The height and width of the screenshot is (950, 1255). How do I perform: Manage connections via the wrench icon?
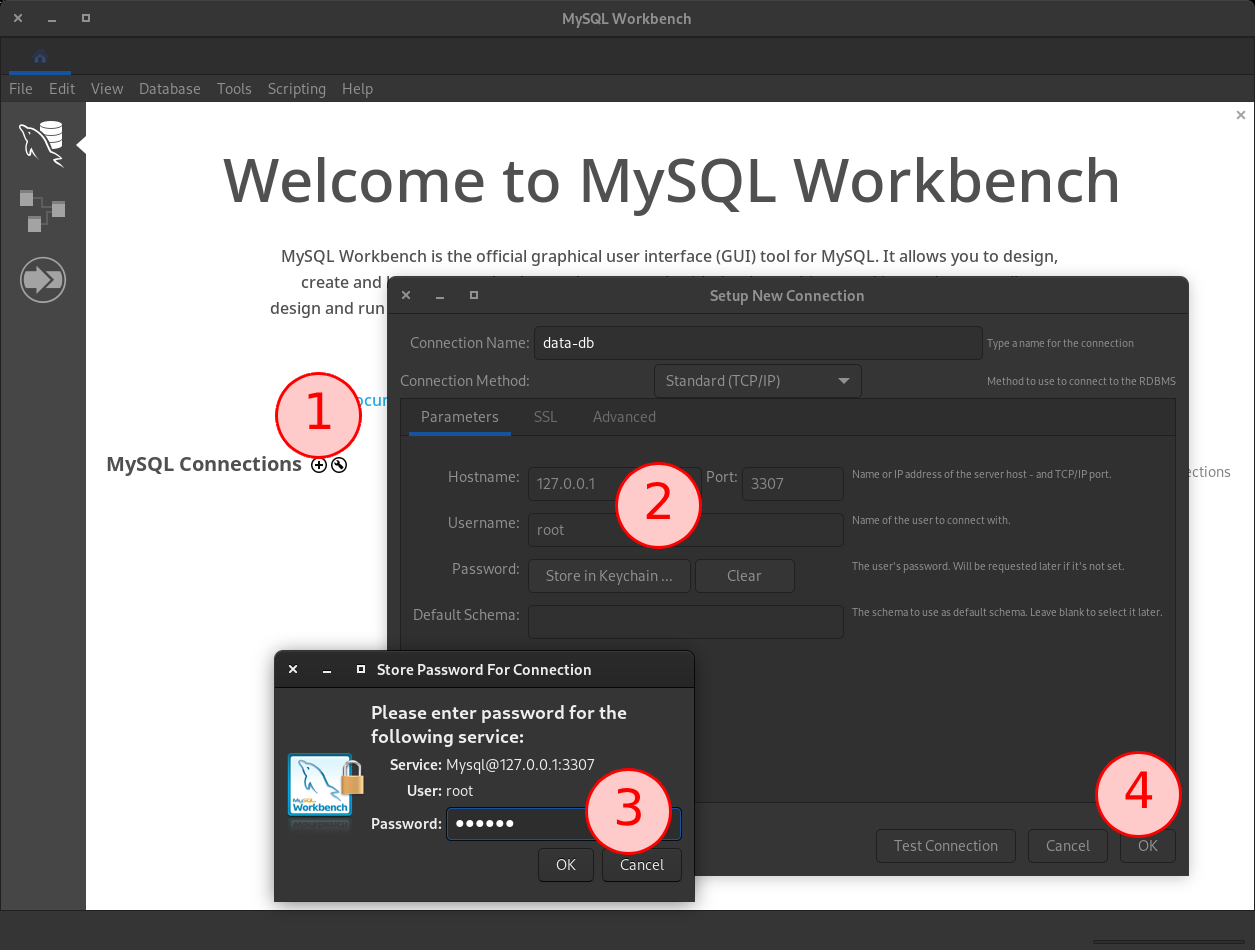point(338,464)
